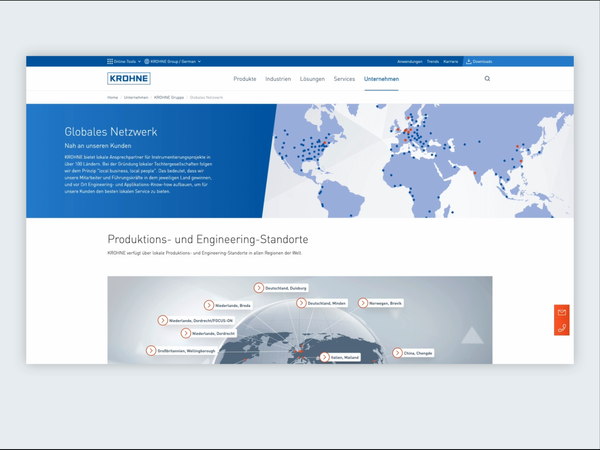Expand the Großbritannien, Wellingborough location
This screenshot has height=450, width=600.
(182, 351)
